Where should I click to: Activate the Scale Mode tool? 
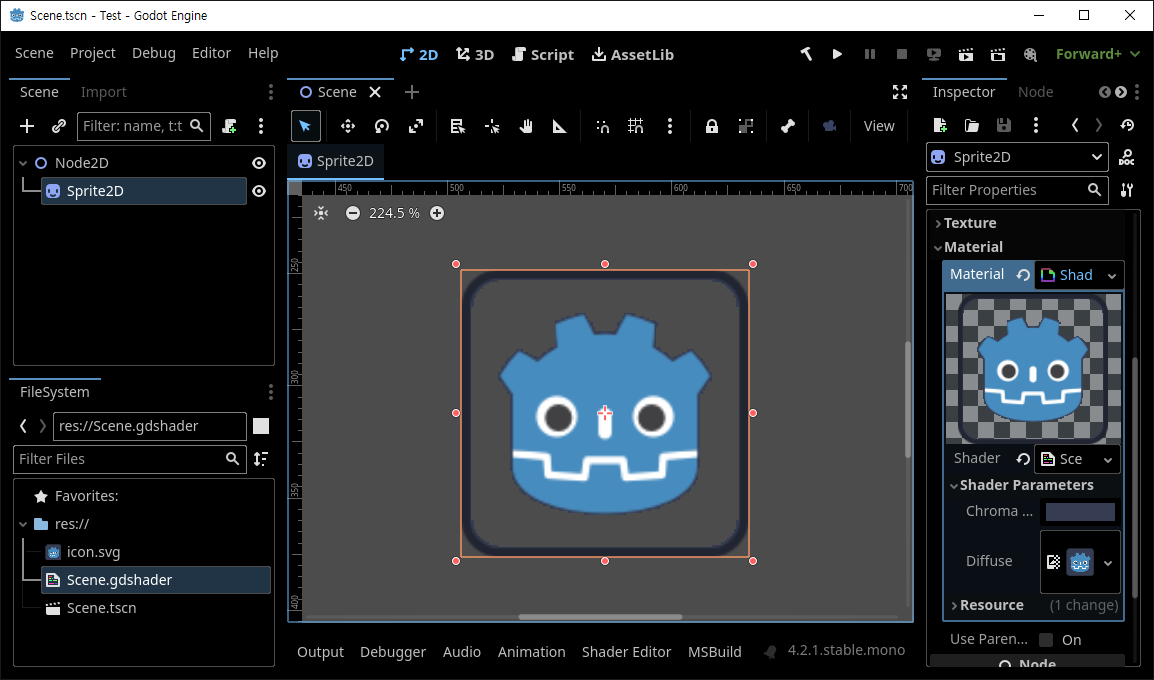click(x=416, y=127)
